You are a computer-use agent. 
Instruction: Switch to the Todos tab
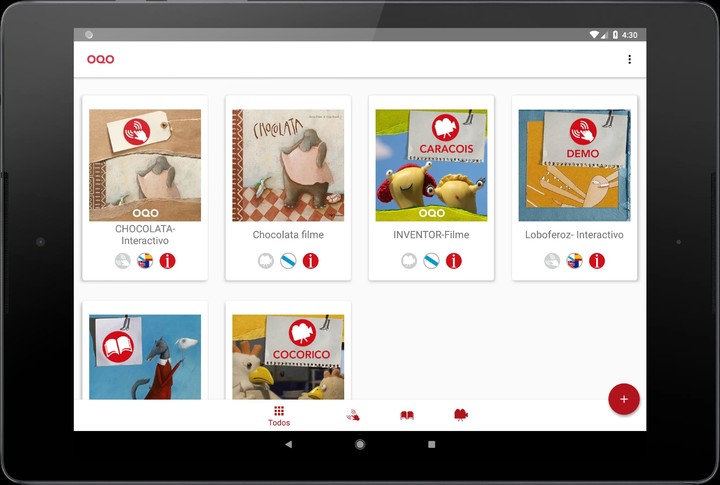279,416
